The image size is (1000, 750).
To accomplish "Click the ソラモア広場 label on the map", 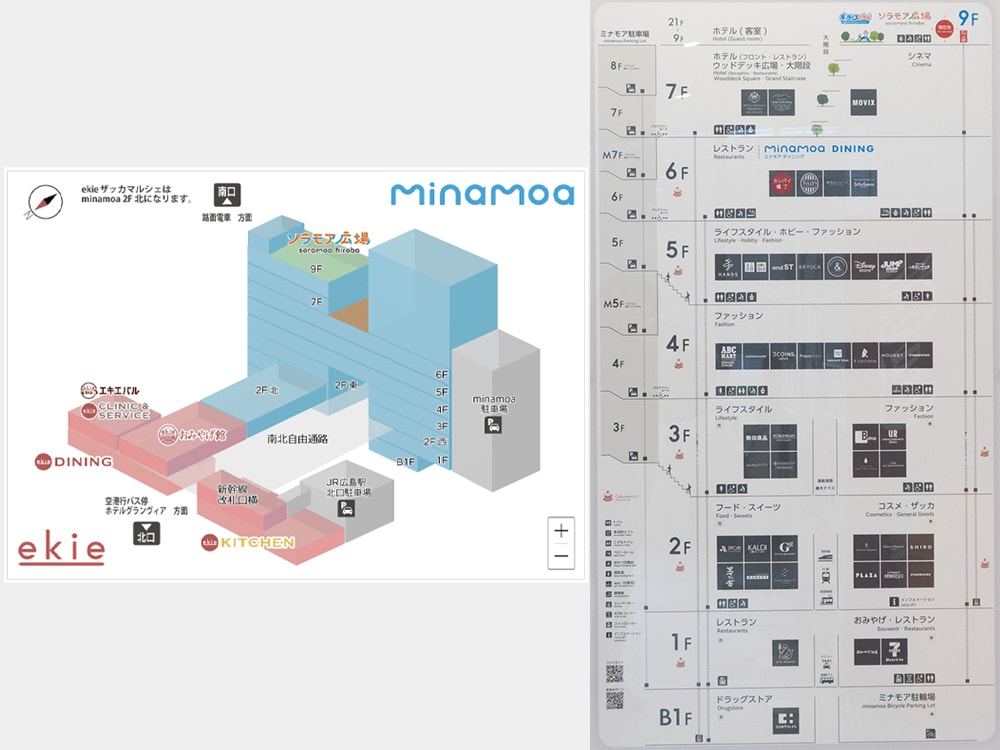I will click(x=328, y=240).
